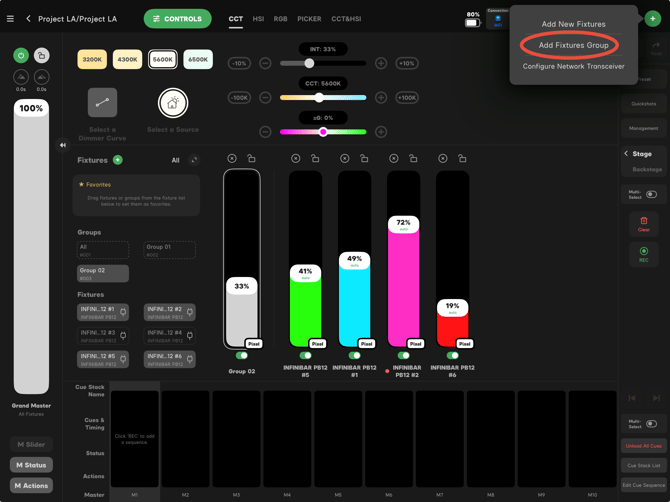Add fixture with green plus beside Fixtures
This screenshot has height=502, width=670.
tap(118, 160)
